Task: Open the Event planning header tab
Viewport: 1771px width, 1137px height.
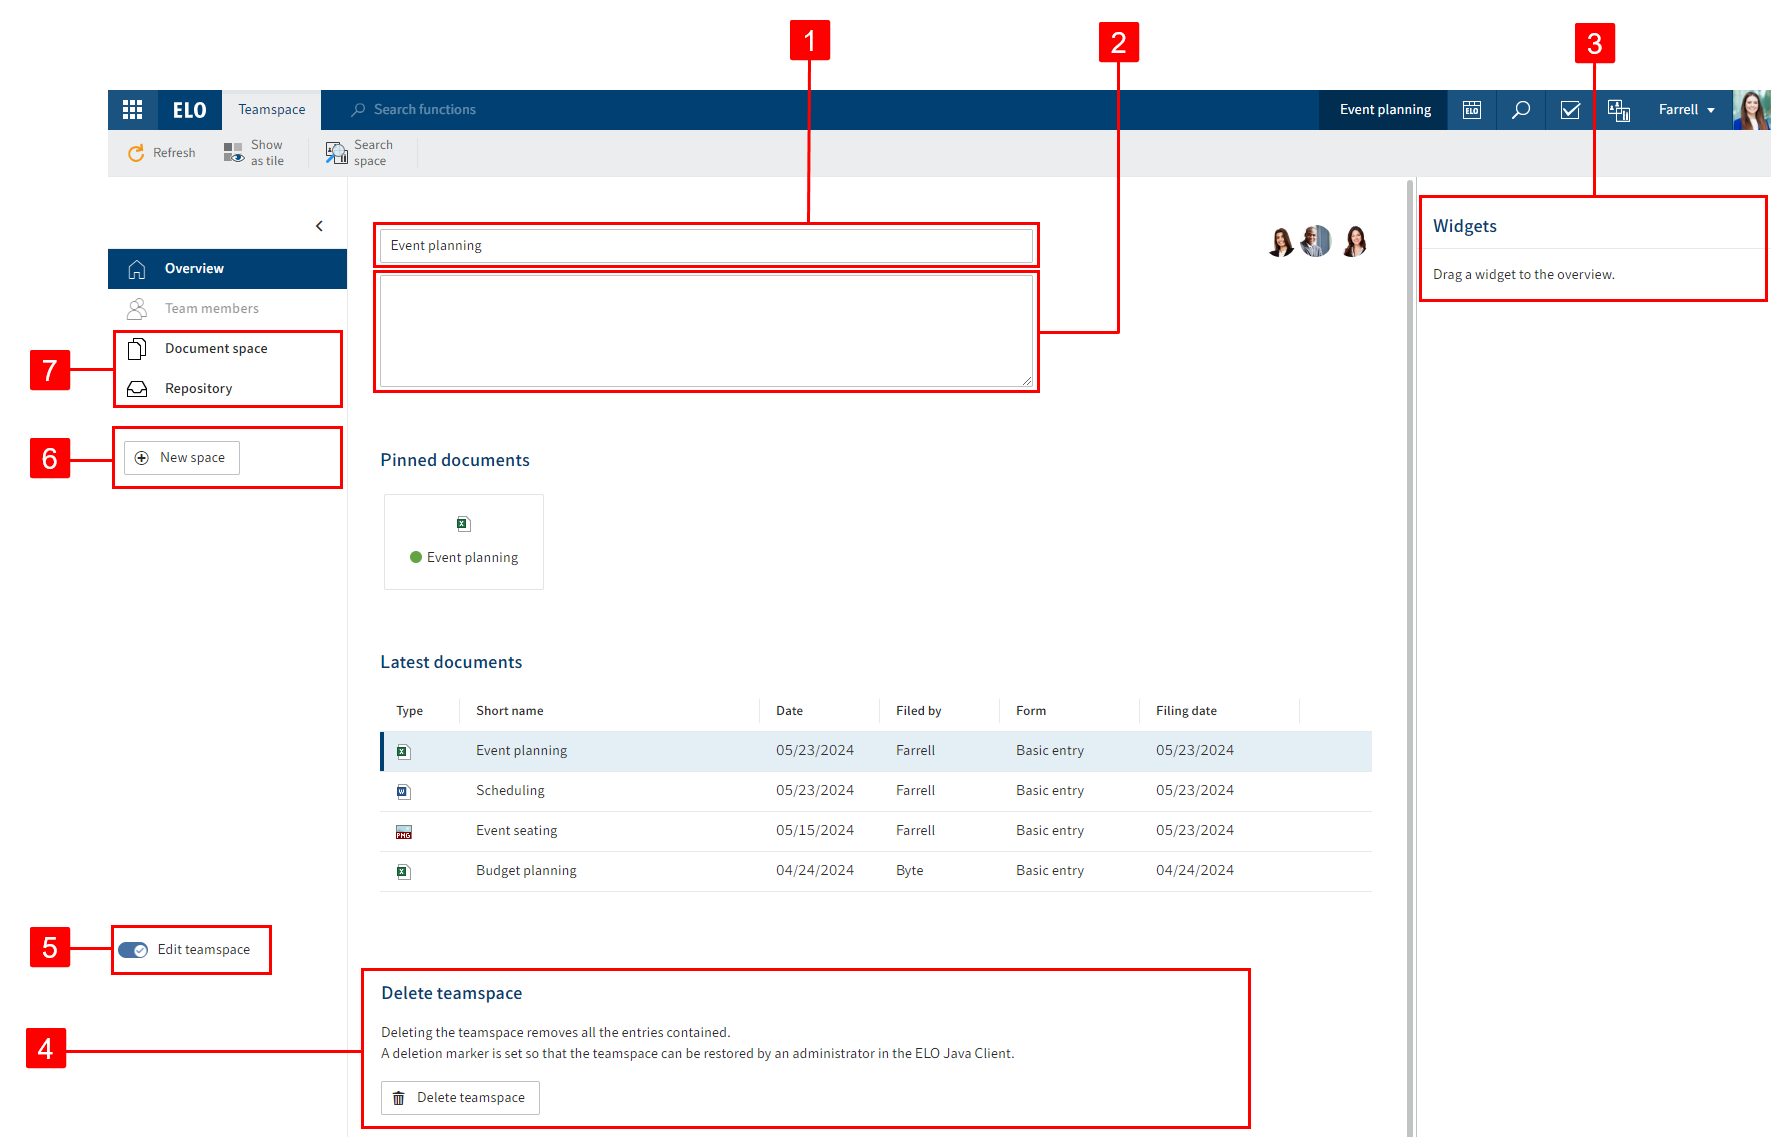Action: pos(1385,110)
